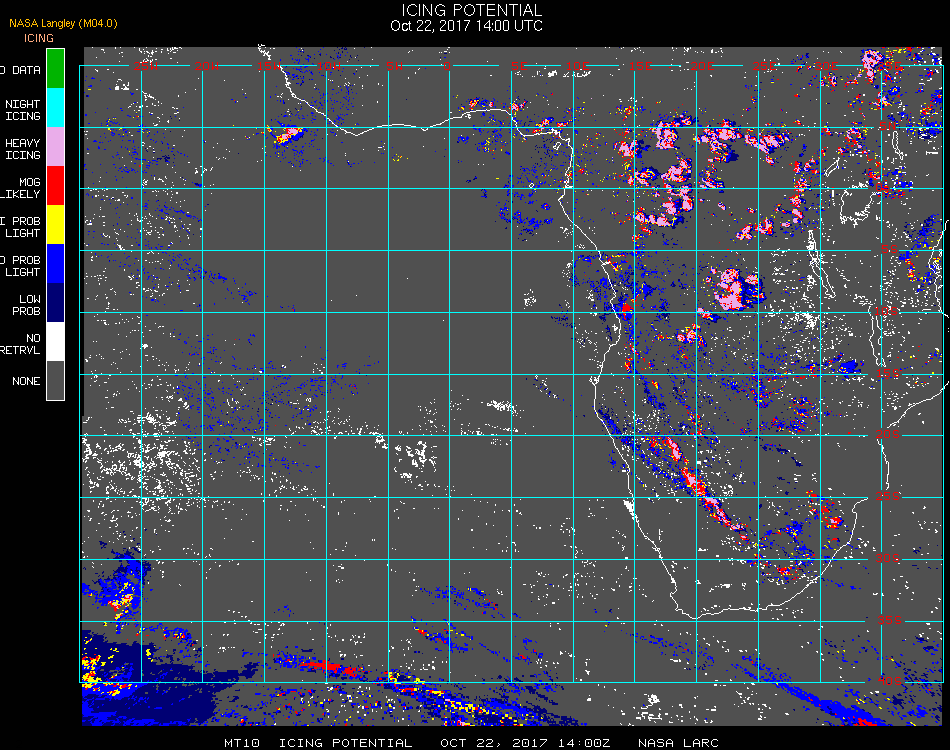Click the white NO RETRVL legend swatch
Image resolution: width=950 pixels, height=750 pixels.
[x=55, y=342]
